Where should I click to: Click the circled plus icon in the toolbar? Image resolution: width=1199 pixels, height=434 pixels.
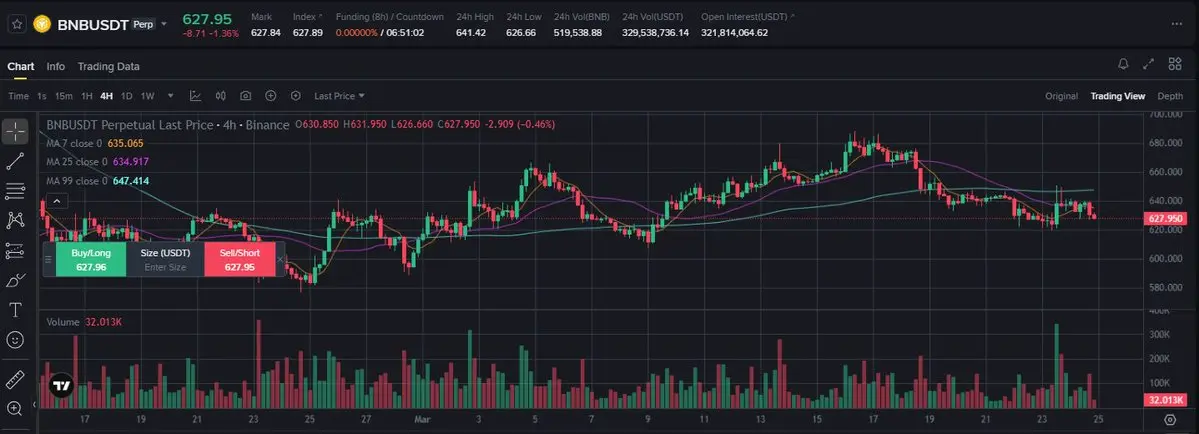coord(271,96)
